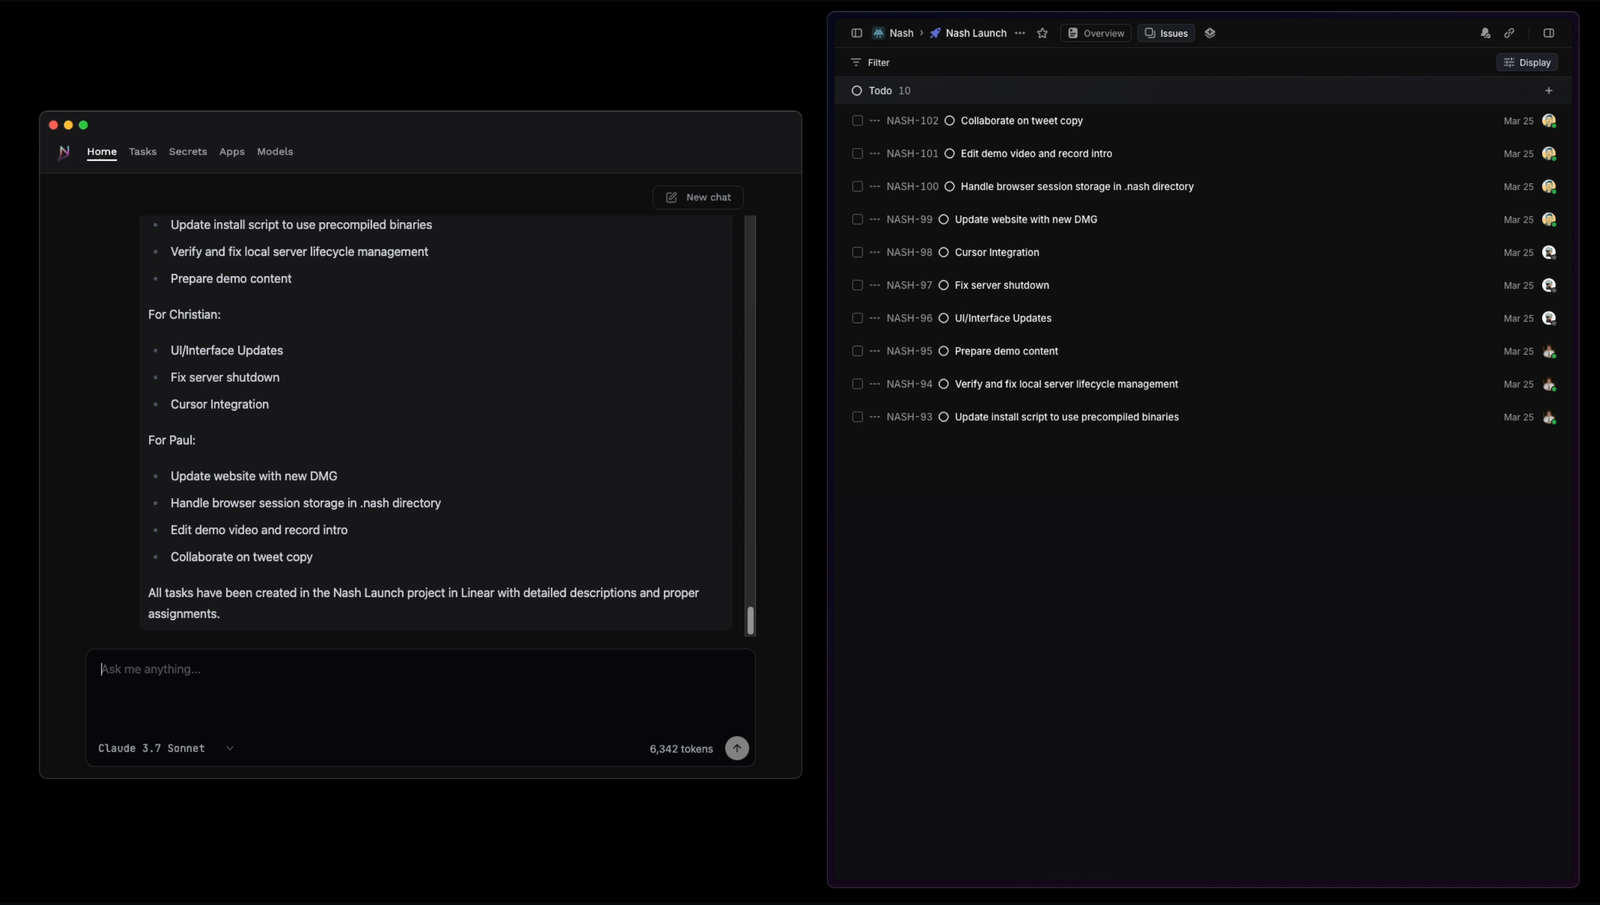Open the right details panel icon

point(1548,33)
